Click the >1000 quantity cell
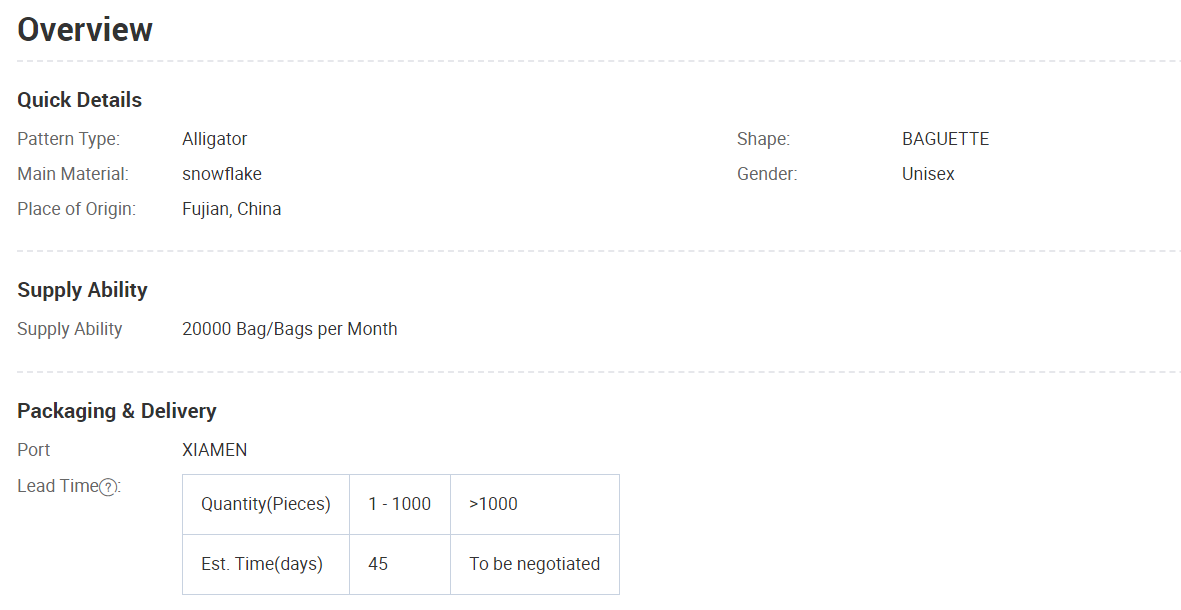This screenshot has width=1181, height=610. (x=535, y=505)
